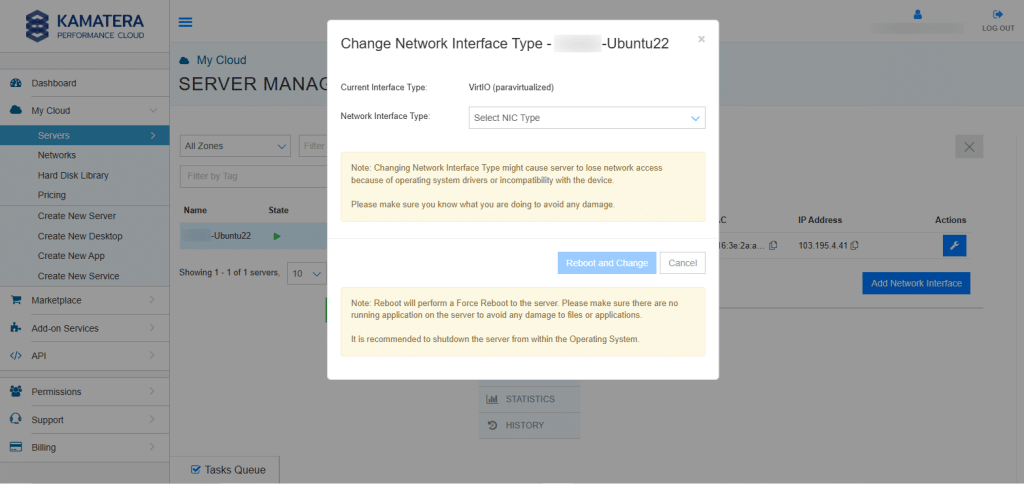1024x484 pixels.
Task: Close the dialog with X icon
Action: (701, 40)
